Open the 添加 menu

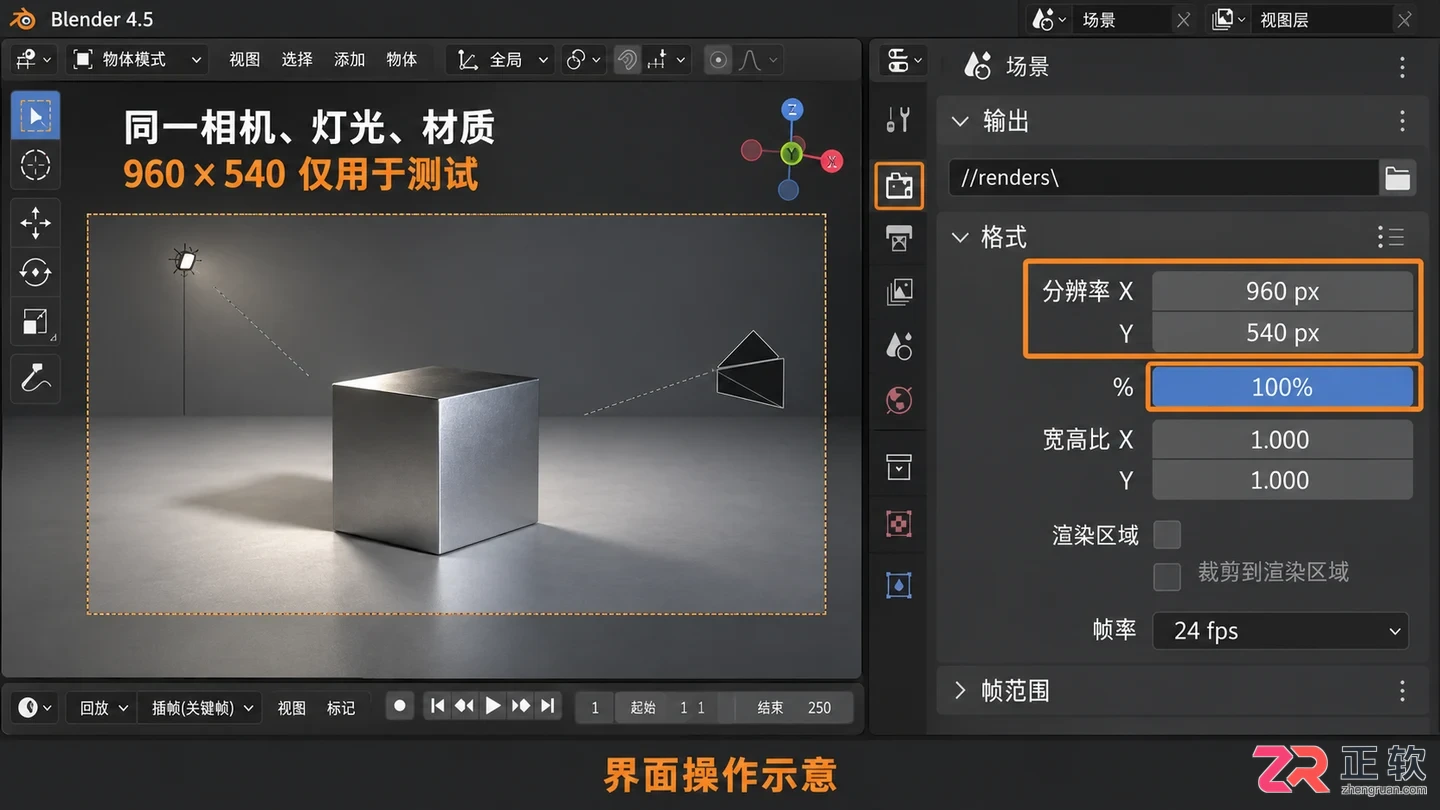point(349,60)
